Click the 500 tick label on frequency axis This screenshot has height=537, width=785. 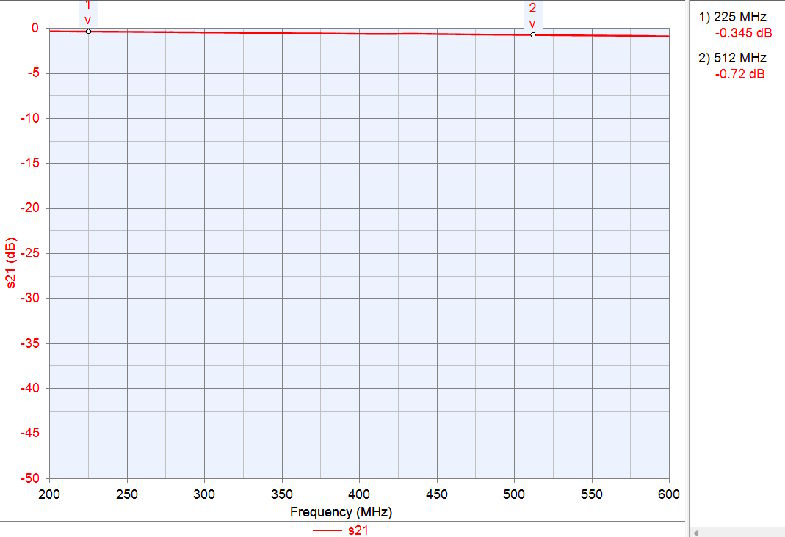point(514,494)
